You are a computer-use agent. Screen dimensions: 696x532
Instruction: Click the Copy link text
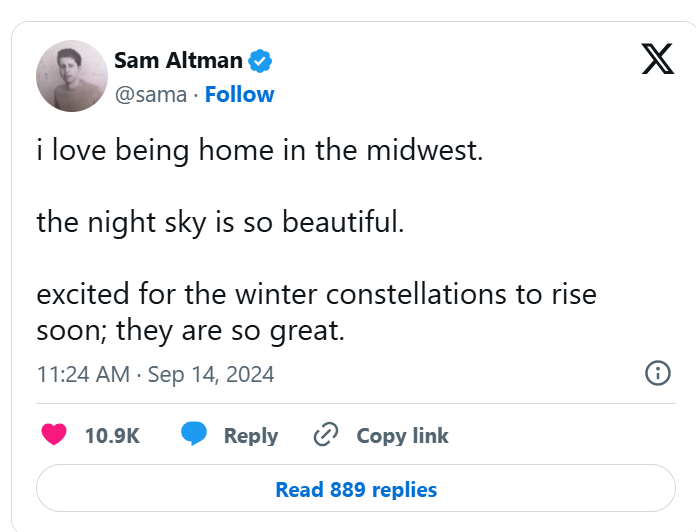(402, 436)
